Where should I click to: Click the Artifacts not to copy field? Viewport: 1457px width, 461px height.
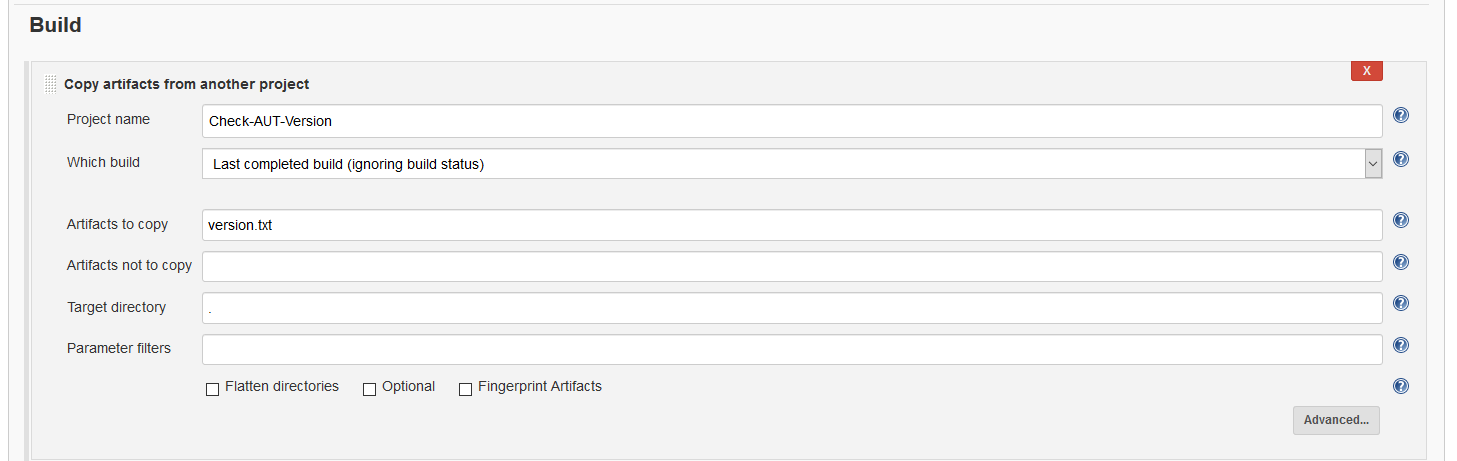coord(792,266)
